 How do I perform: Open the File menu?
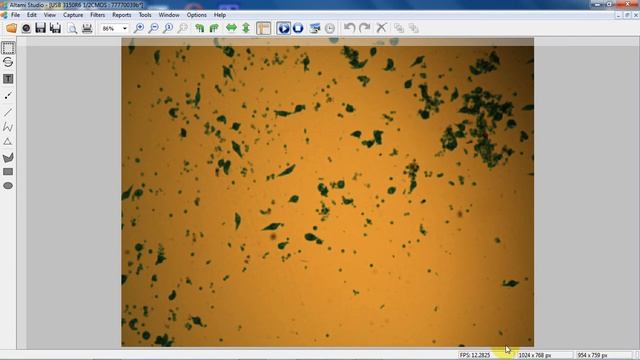click(x=16, y=15)
